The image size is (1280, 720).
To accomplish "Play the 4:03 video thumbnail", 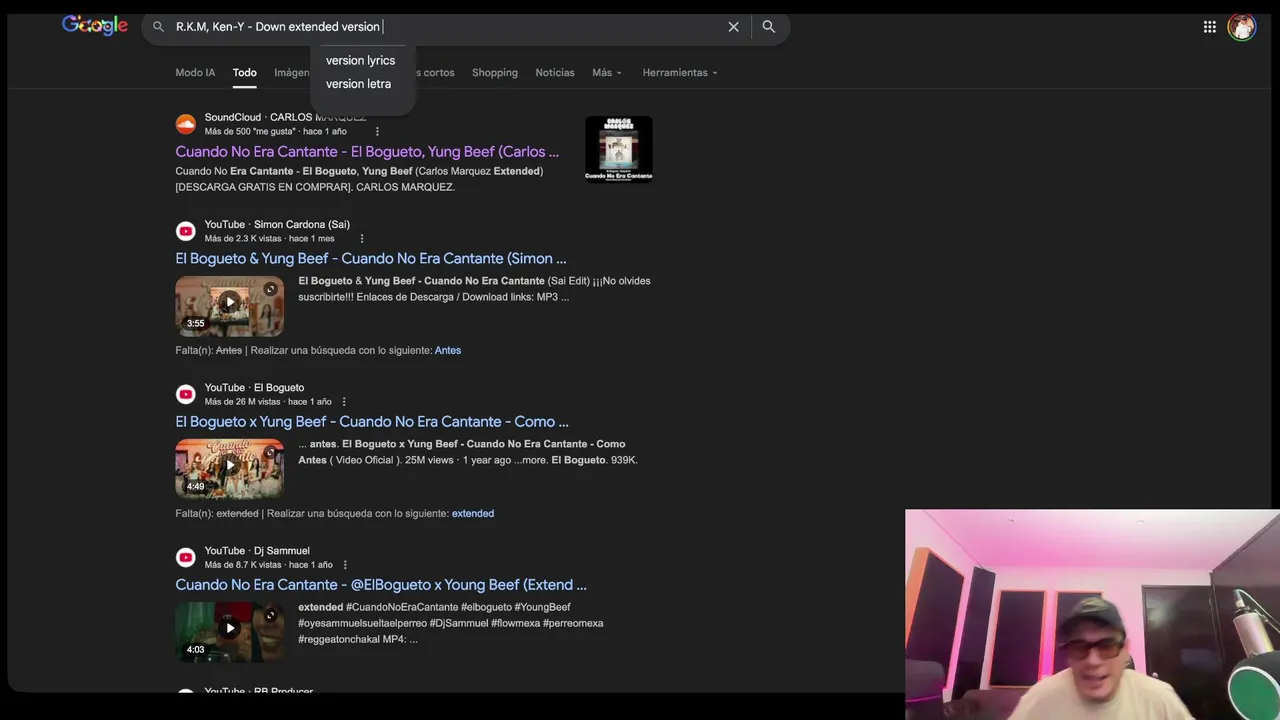I will click(230, 631).
